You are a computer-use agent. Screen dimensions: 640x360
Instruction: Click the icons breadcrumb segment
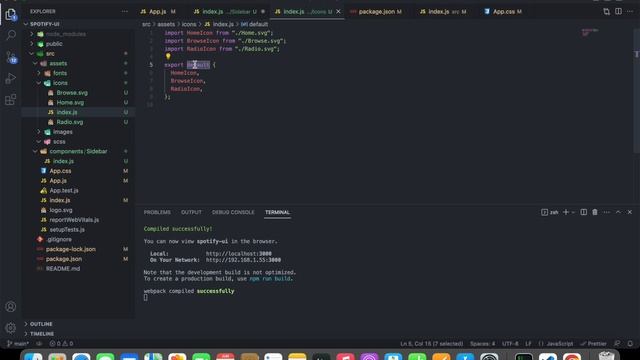(189, 24)
